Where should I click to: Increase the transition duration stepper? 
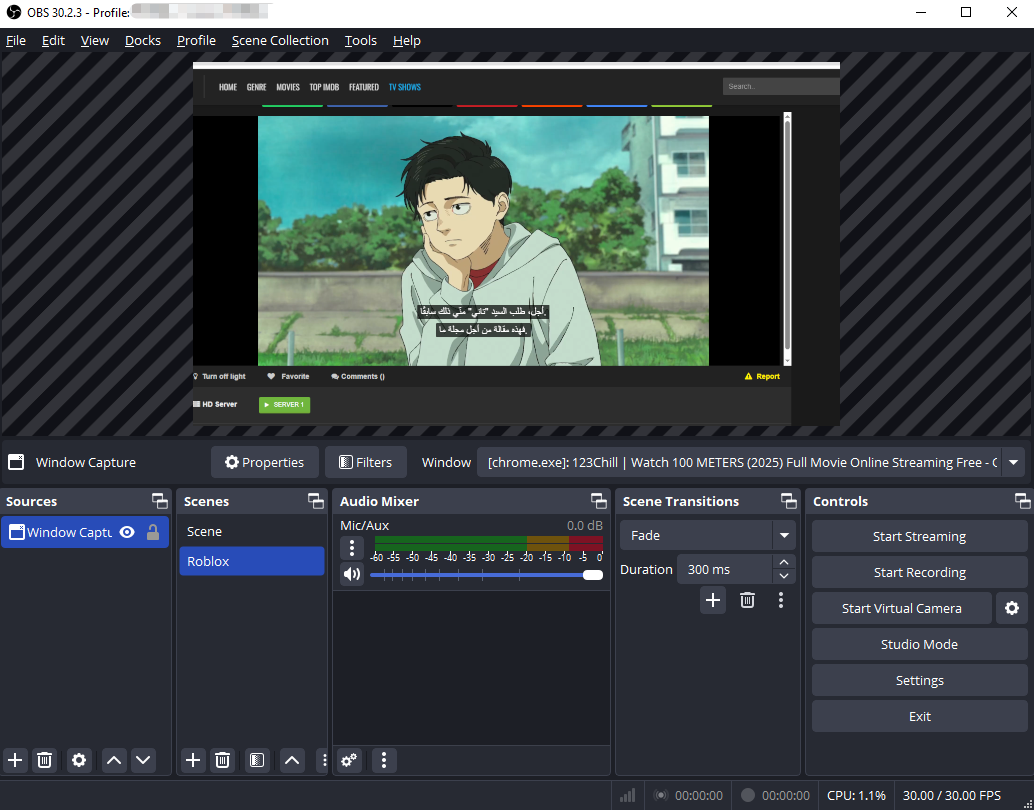[784, 563]
